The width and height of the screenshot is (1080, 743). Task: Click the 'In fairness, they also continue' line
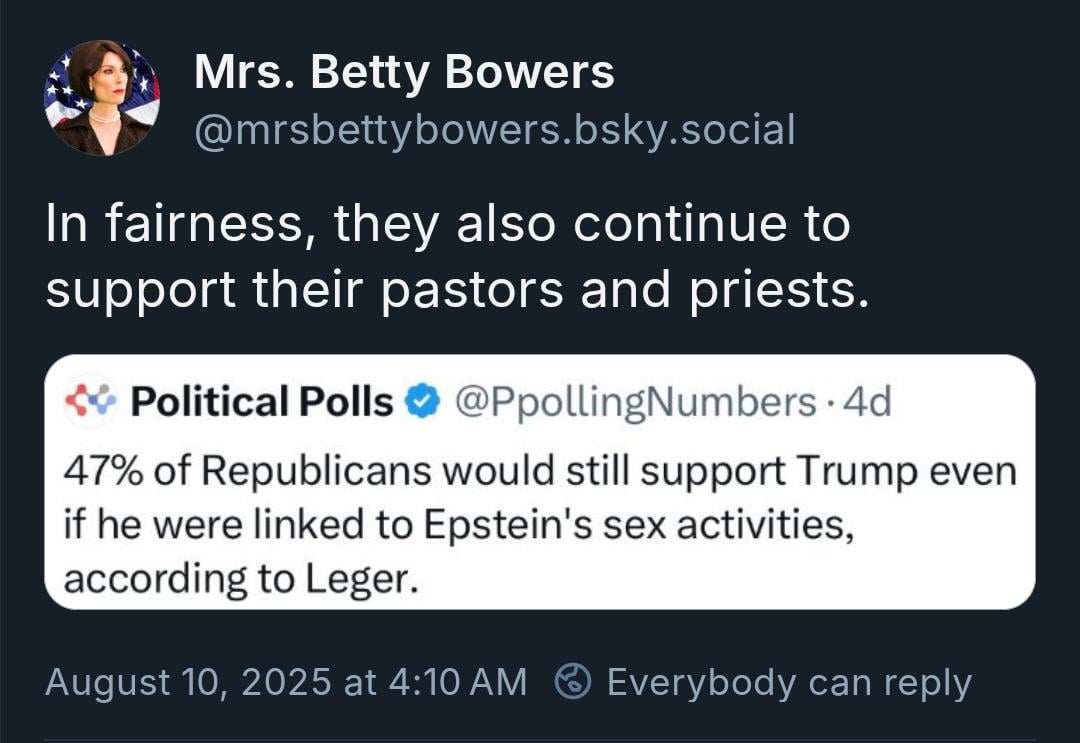click(448, 224)
